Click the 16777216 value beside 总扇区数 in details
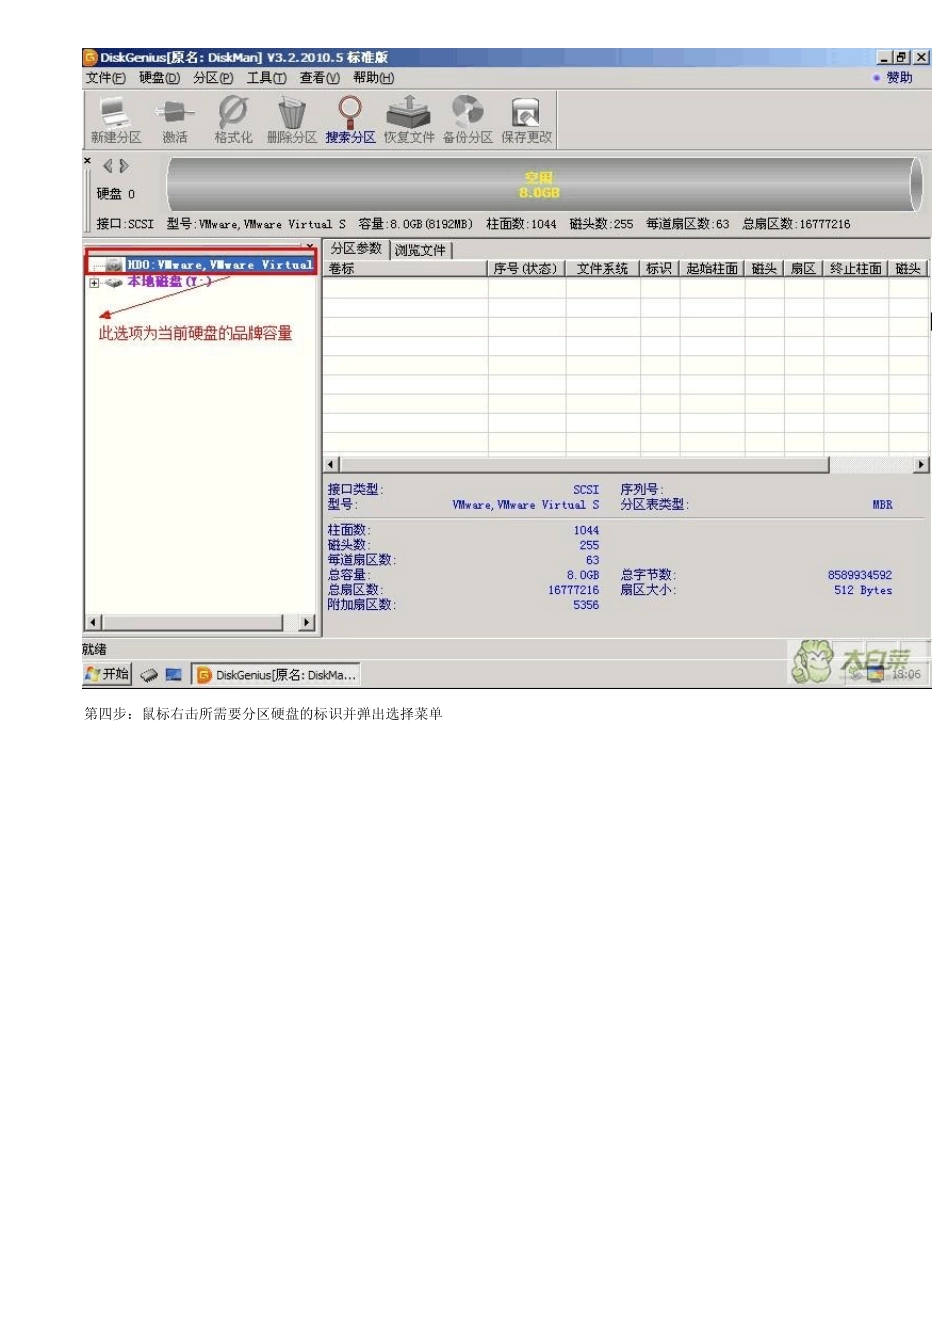Viewport: 950px width, 1344px height. [x=573, y=590]
